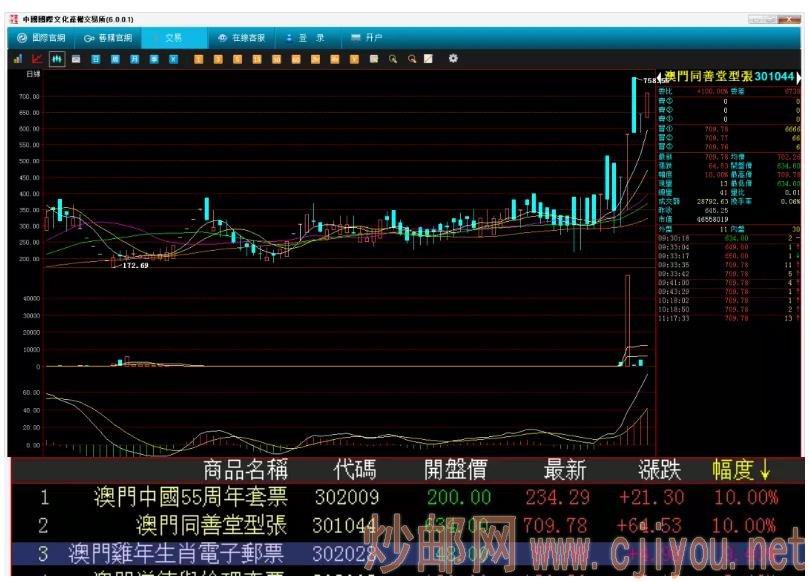The image size is (809, 582).
Task: Click the 10:18:02 trade tick row
Action: (729, 300)
